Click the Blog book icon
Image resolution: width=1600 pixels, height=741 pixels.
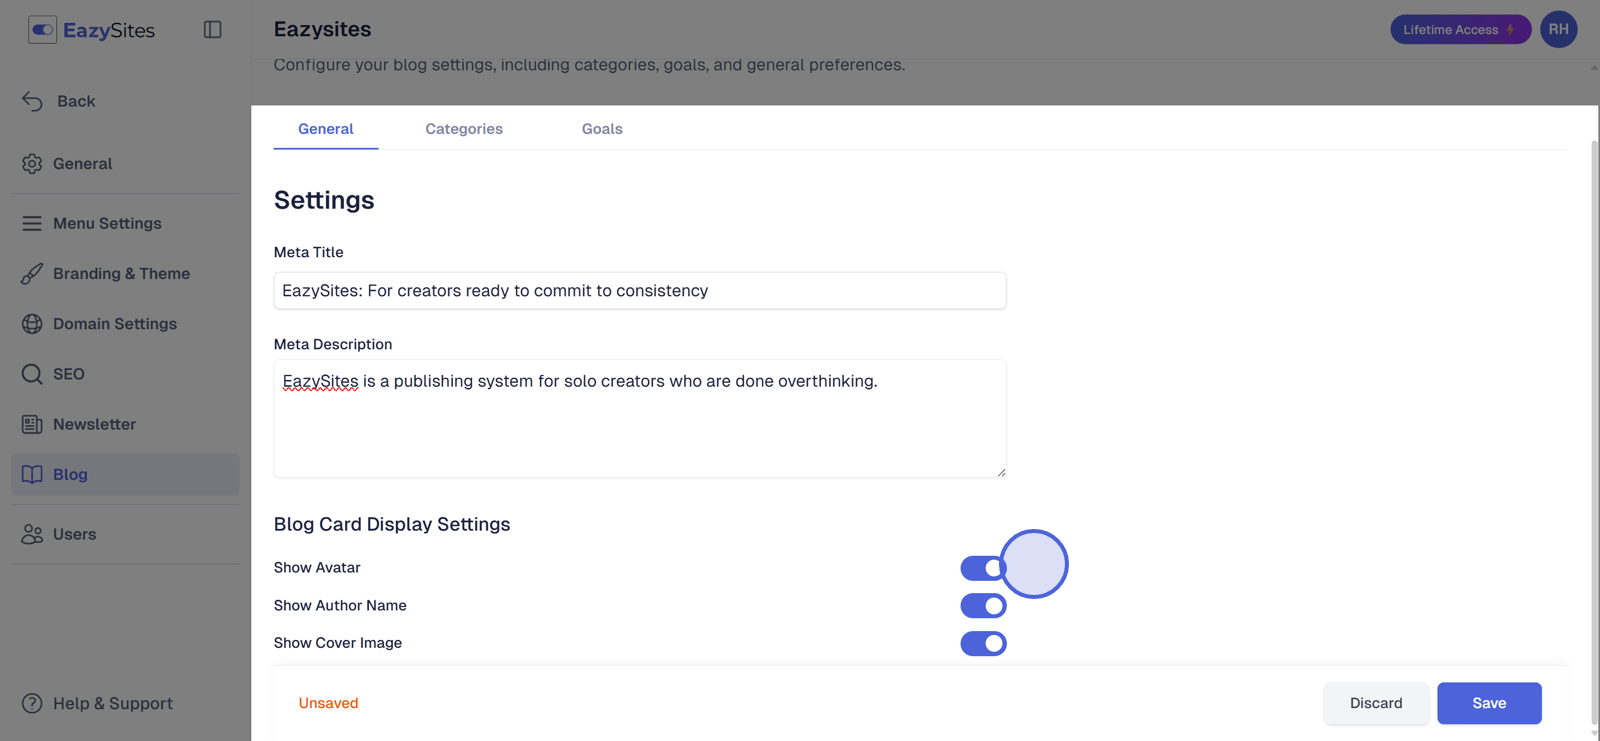point(32,474)
